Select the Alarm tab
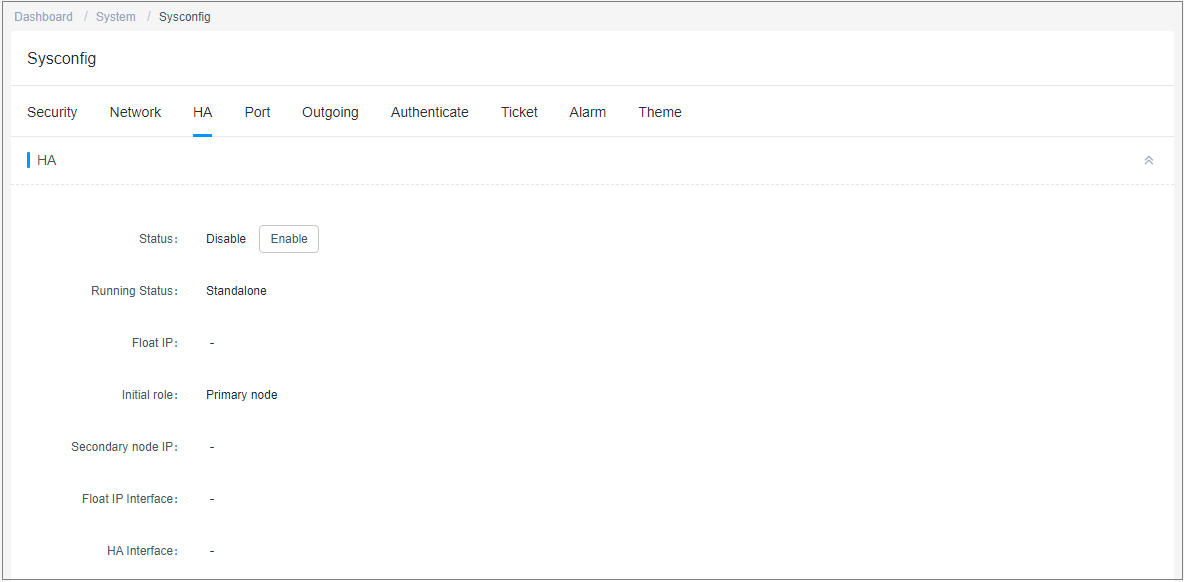The width and height of the screenshot is (1184, 582). coord(587,112)
